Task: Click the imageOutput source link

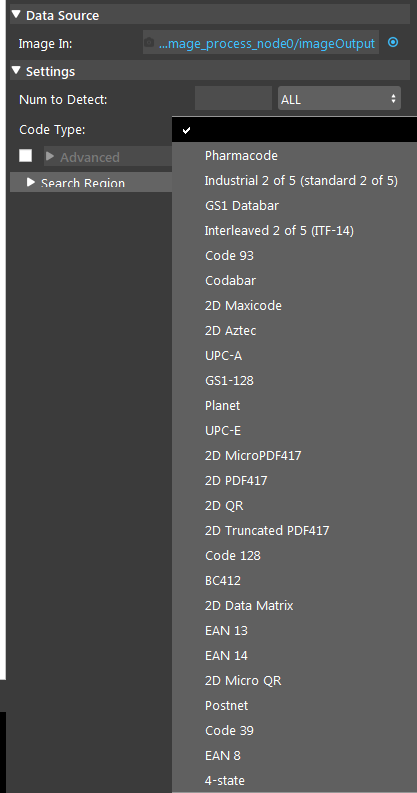Action: click(x=267, y=43)
